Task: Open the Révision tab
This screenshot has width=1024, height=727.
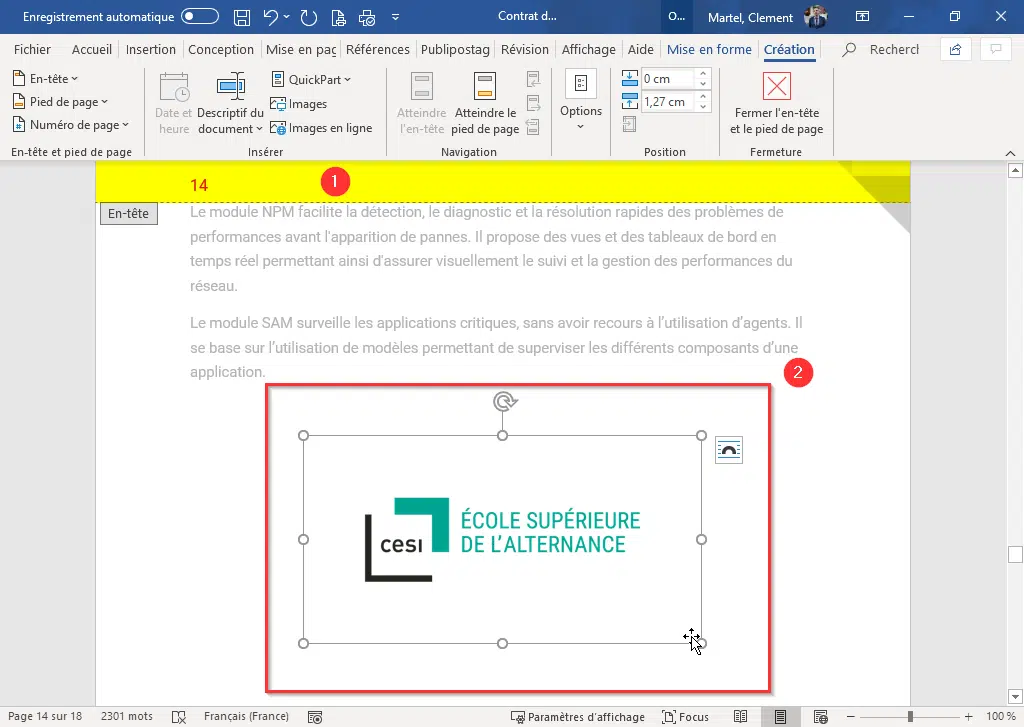Action: (x=524, y=50)
